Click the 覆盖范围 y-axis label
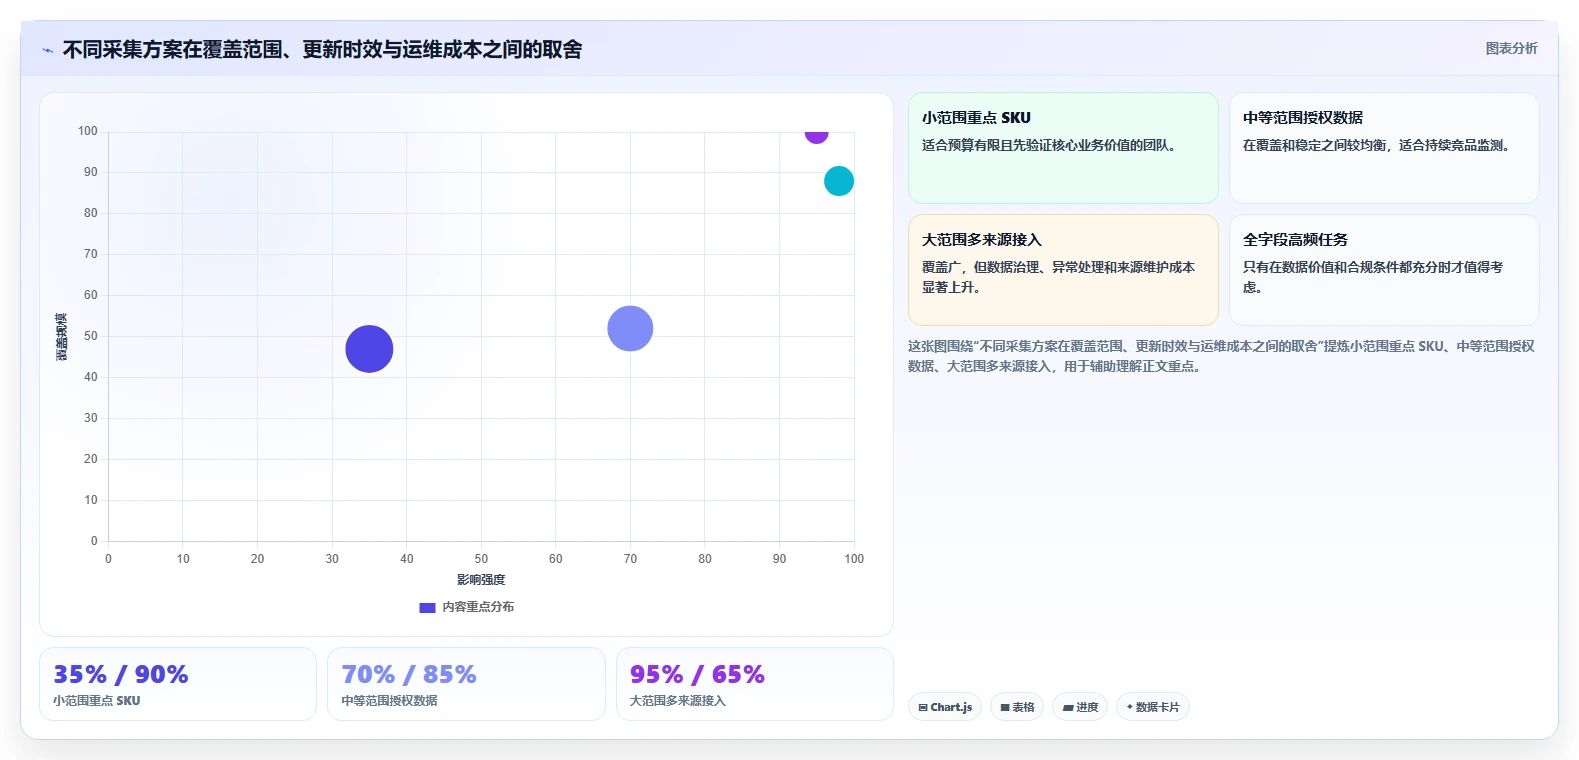This screenshot has width=1579, height=760. tap(62, 337)
